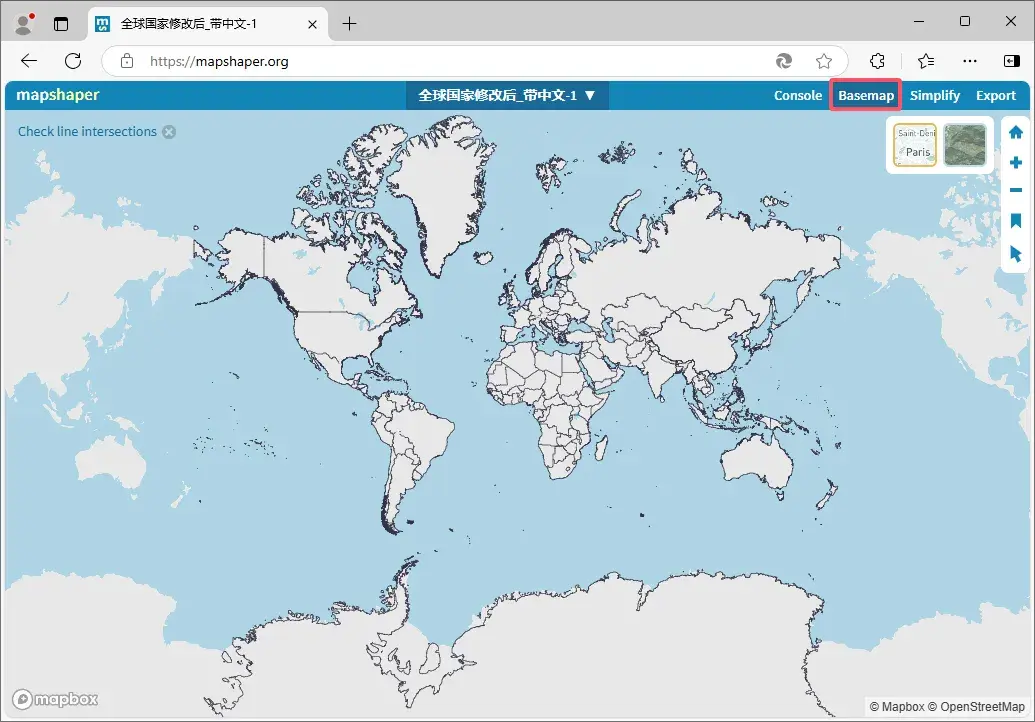Toggle the Basemap panel off
This screenshot has height=722, width=1035.
pos(866,95)
